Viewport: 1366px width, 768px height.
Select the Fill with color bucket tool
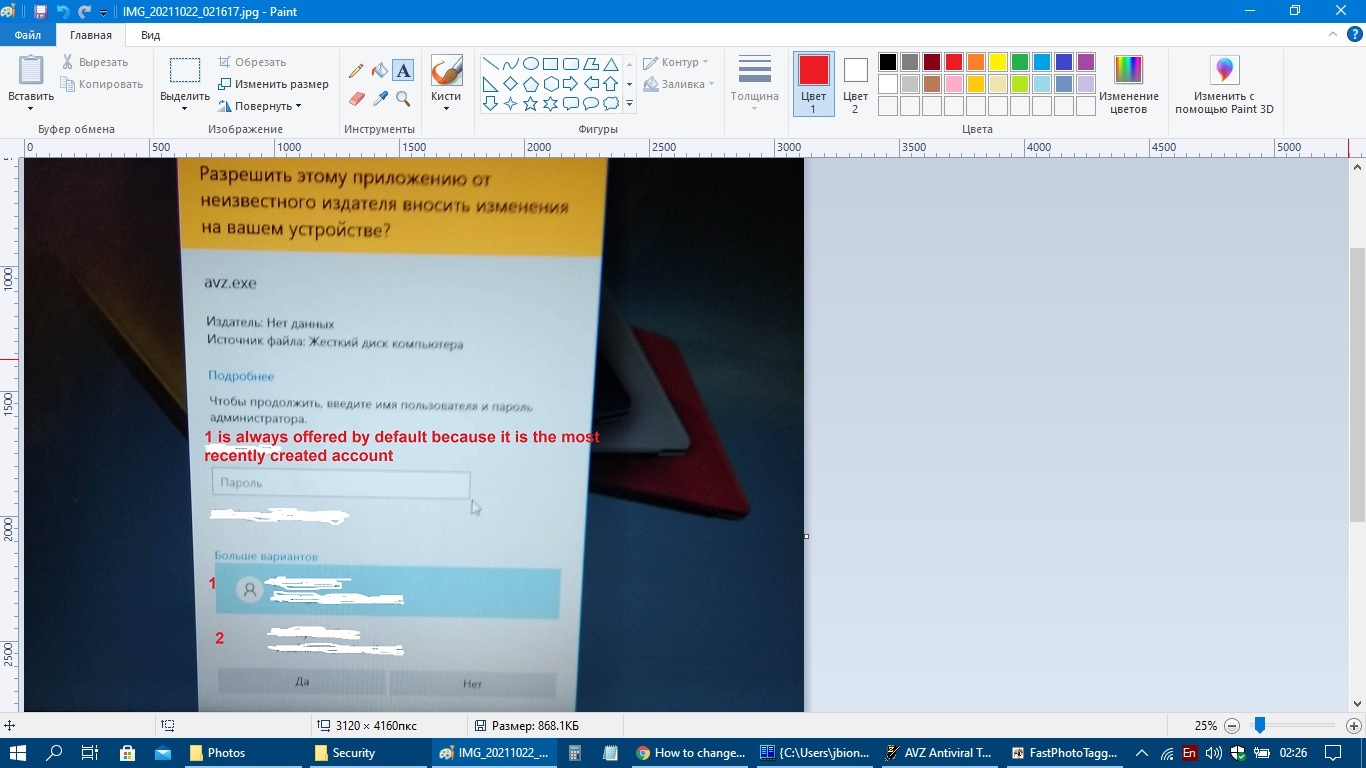pos(379,71)
